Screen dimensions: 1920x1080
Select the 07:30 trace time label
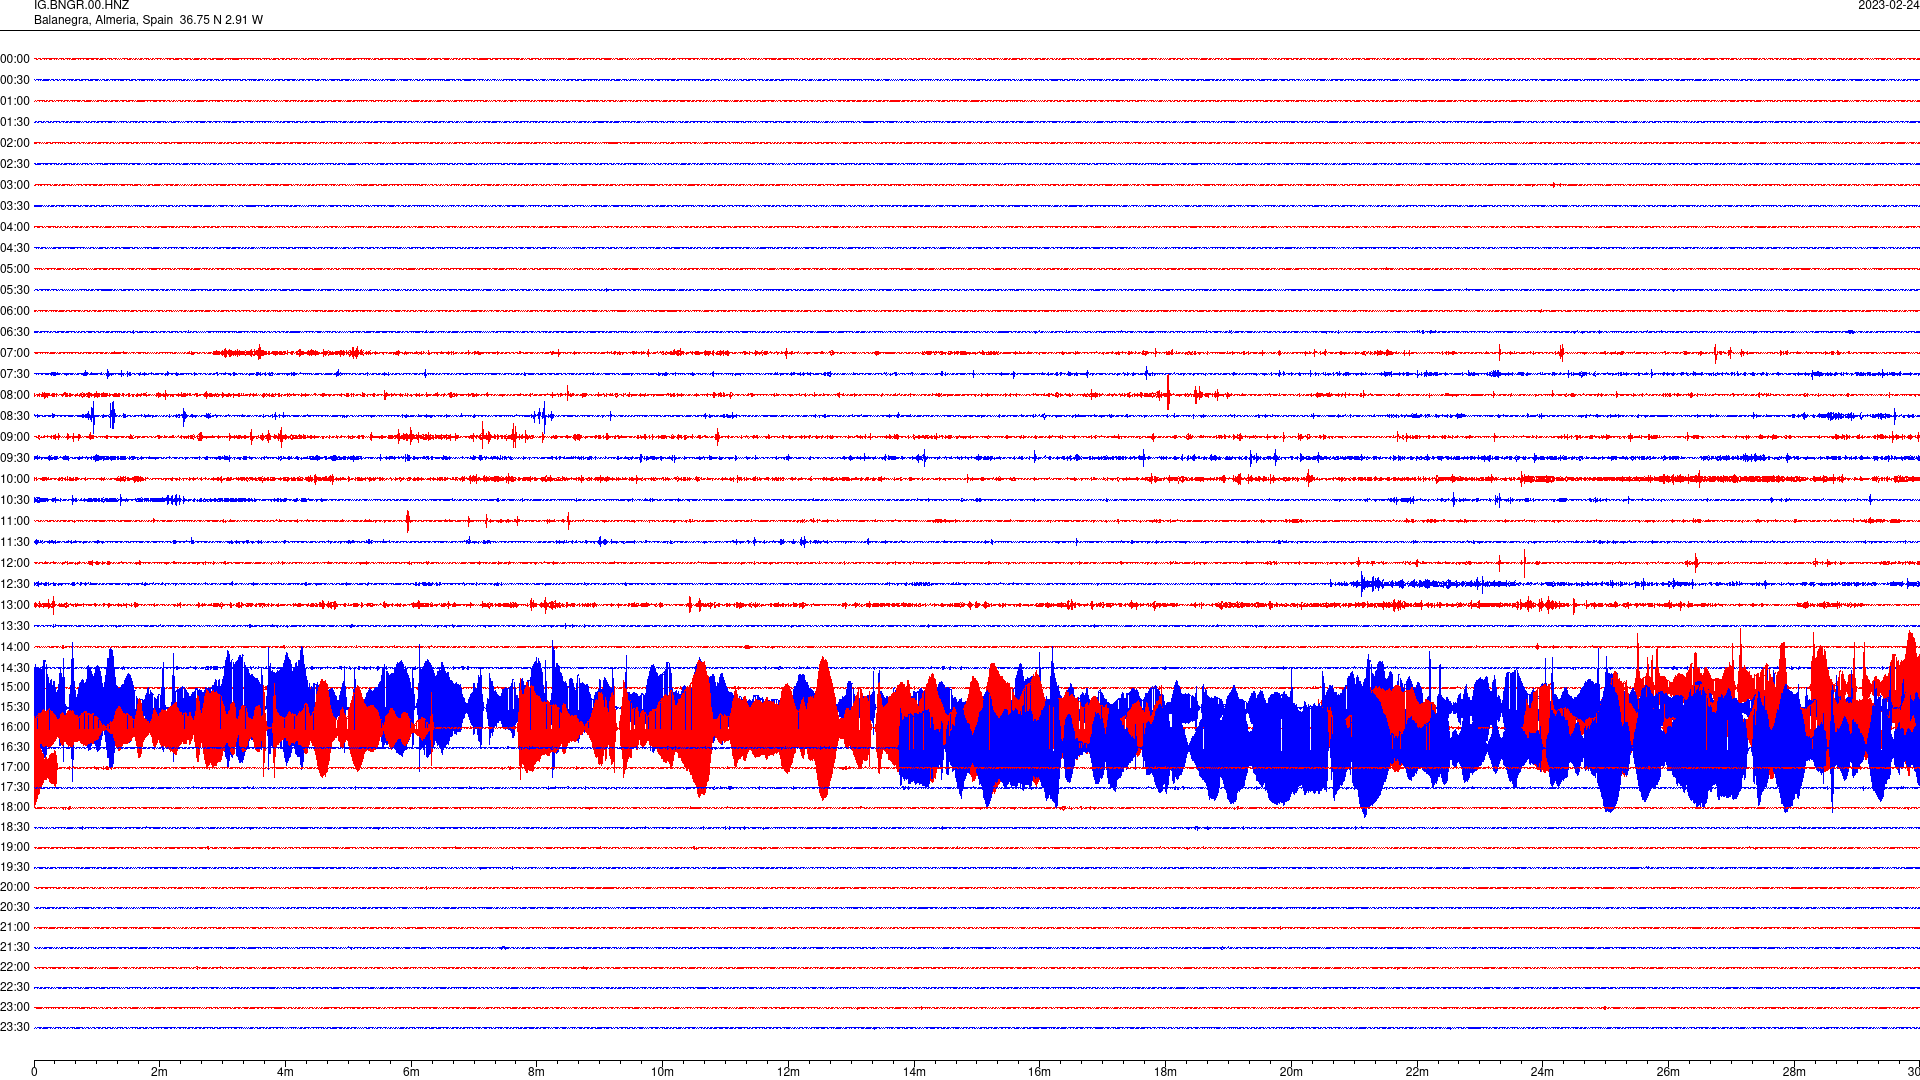pos(15,374)
